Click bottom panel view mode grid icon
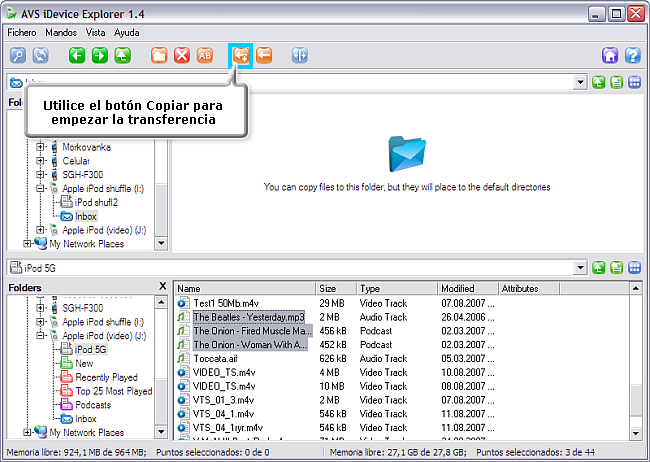Screen dimensions: 650x462 point(635,268)
